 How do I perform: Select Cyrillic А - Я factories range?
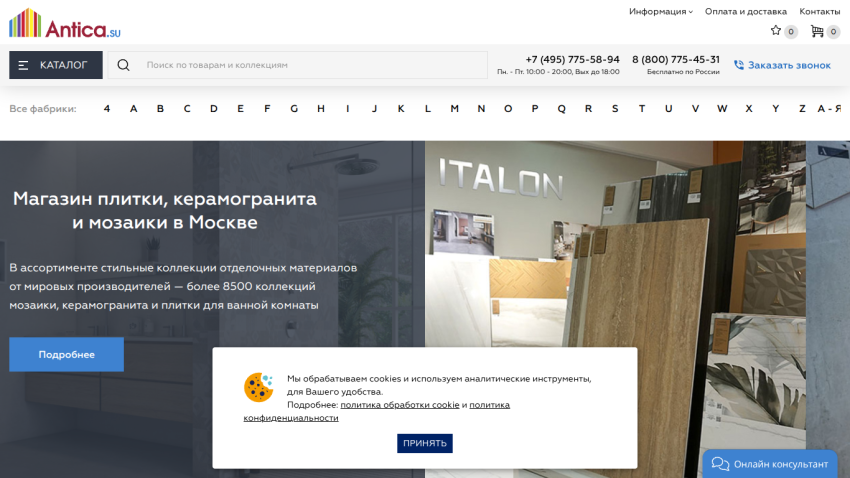click(x=829, y=109)
